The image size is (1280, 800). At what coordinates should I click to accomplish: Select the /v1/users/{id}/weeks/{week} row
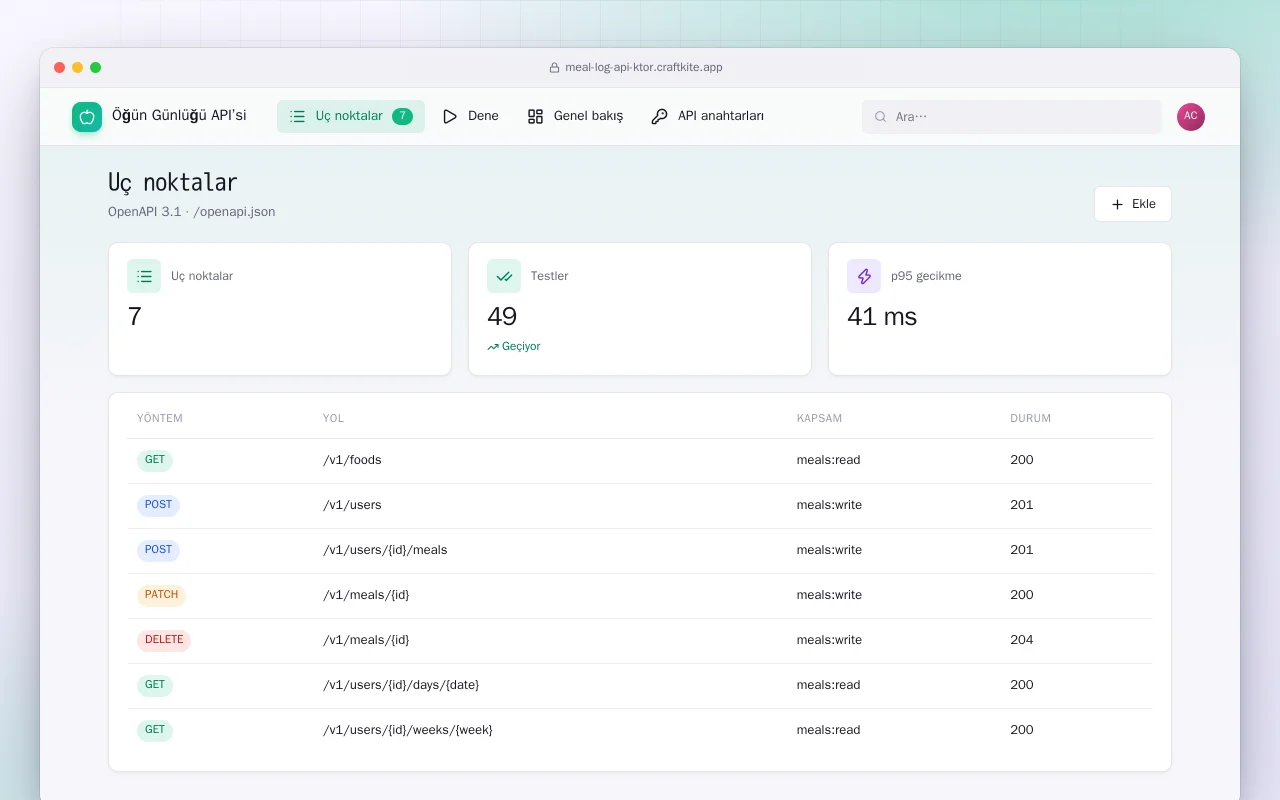[640, 731]
